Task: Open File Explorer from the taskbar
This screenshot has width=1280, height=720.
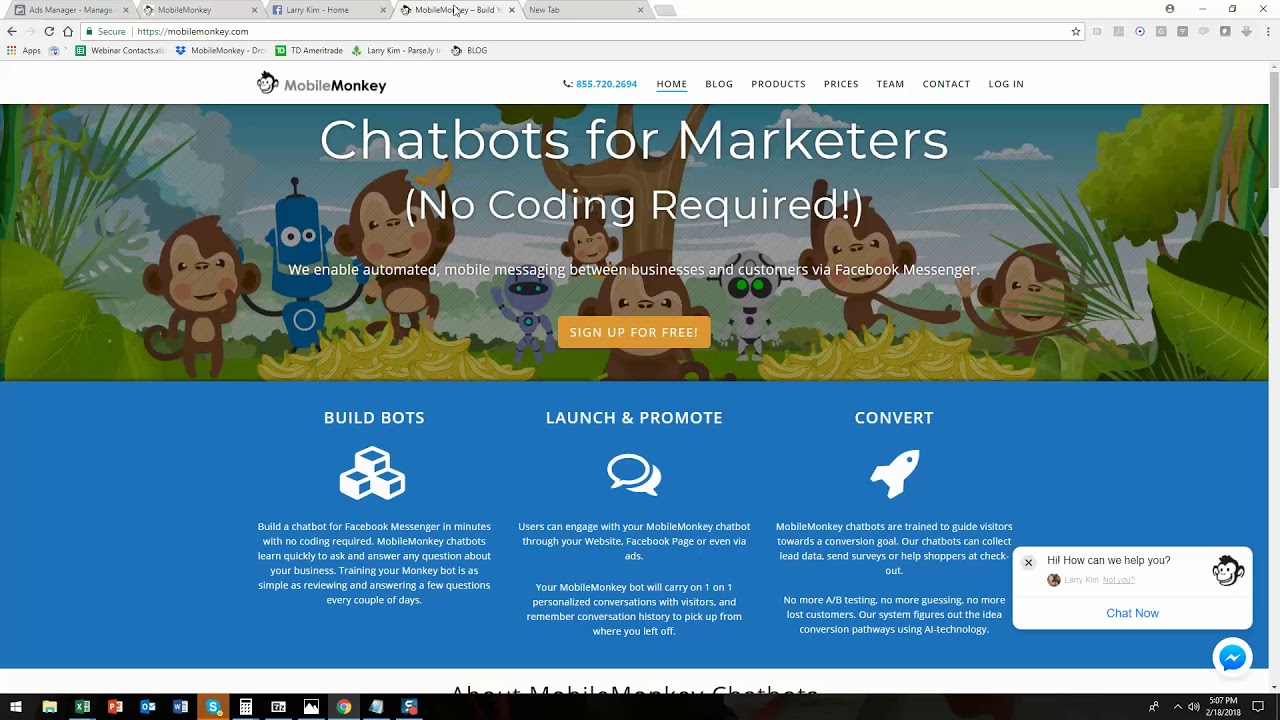Action: pyautogui.click(x=49, y=707)
